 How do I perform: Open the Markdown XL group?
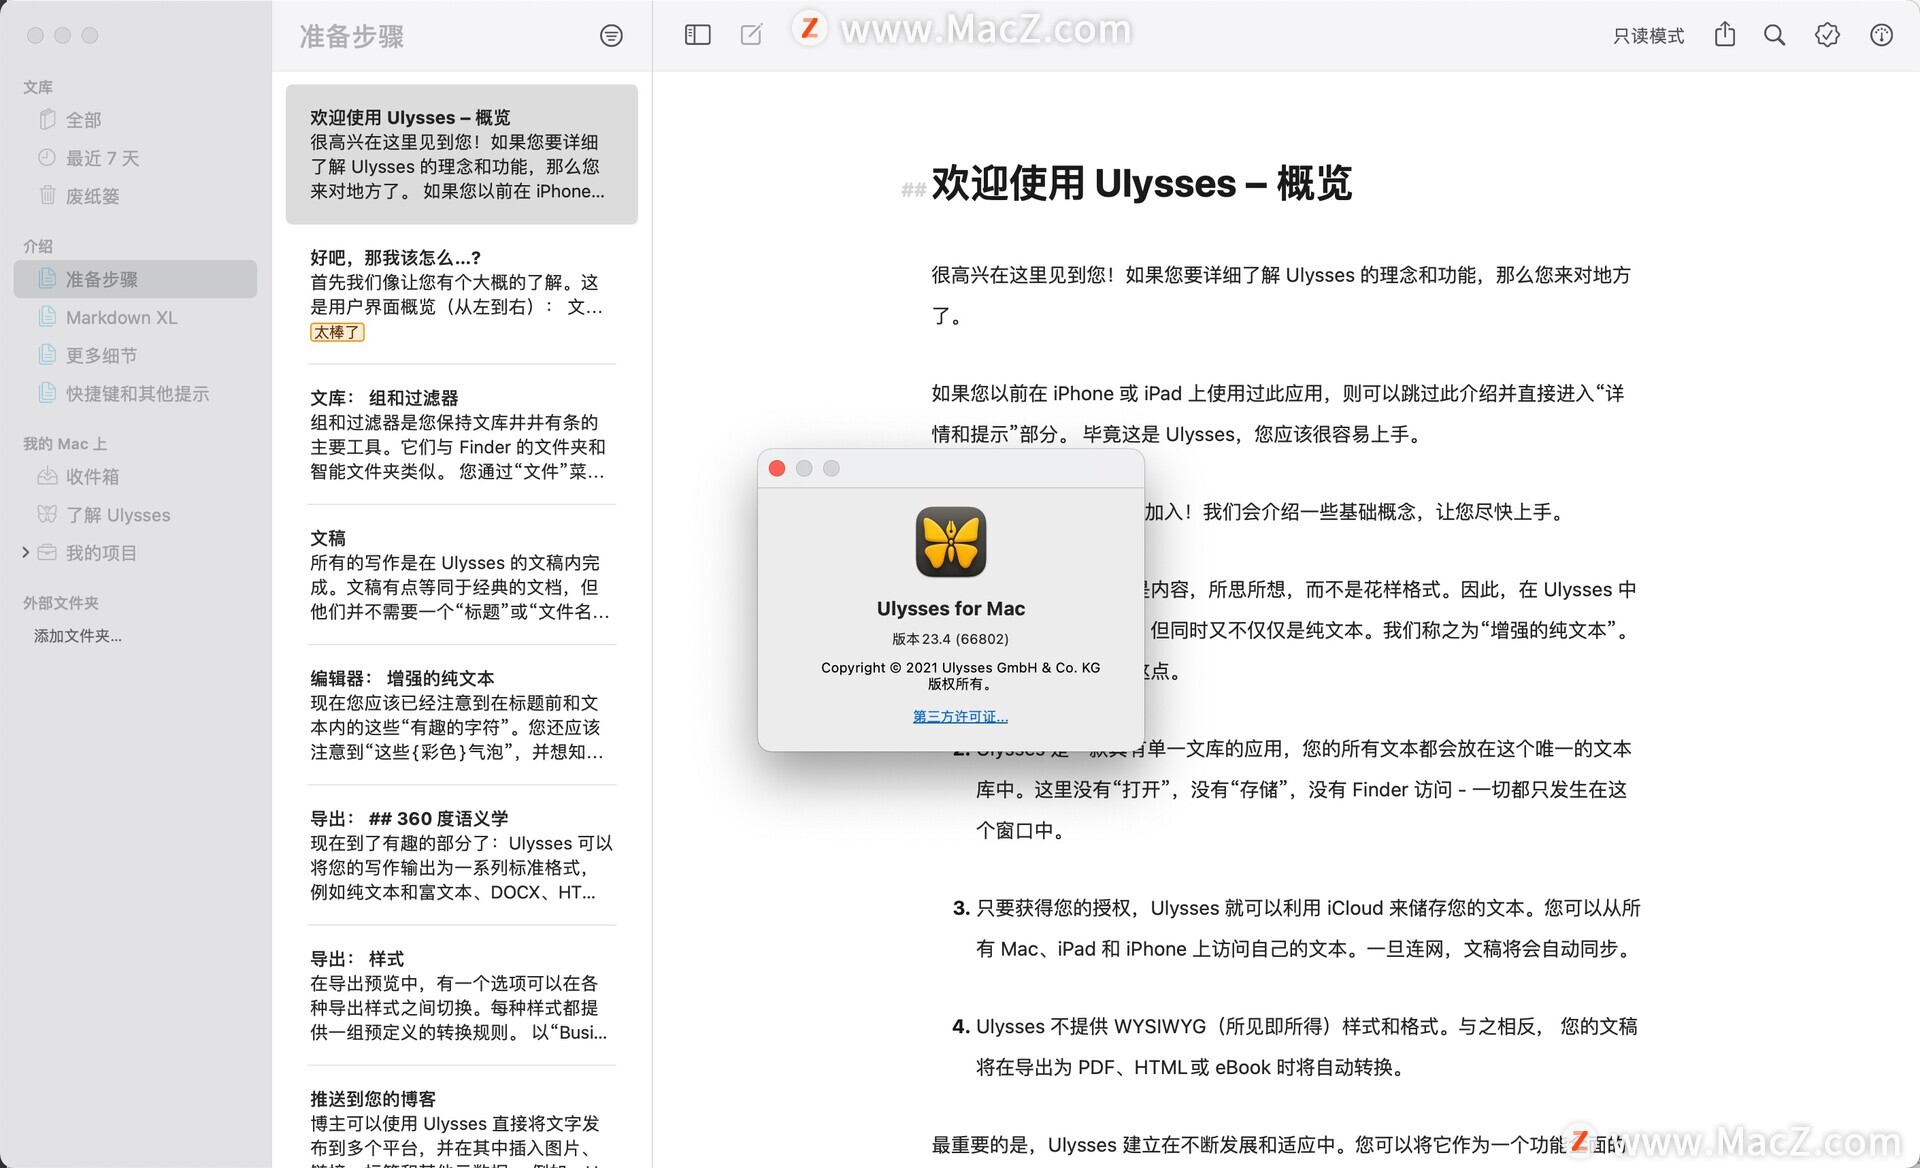135,317
